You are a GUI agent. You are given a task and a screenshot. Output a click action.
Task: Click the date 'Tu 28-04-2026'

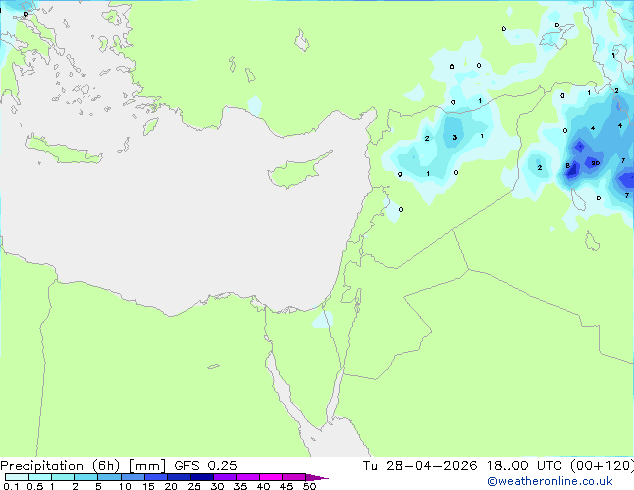[x=420, y=466]
